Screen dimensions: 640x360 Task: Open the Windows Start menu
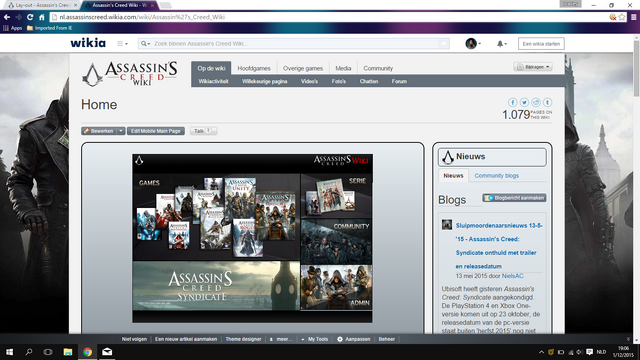coord(9,352)
